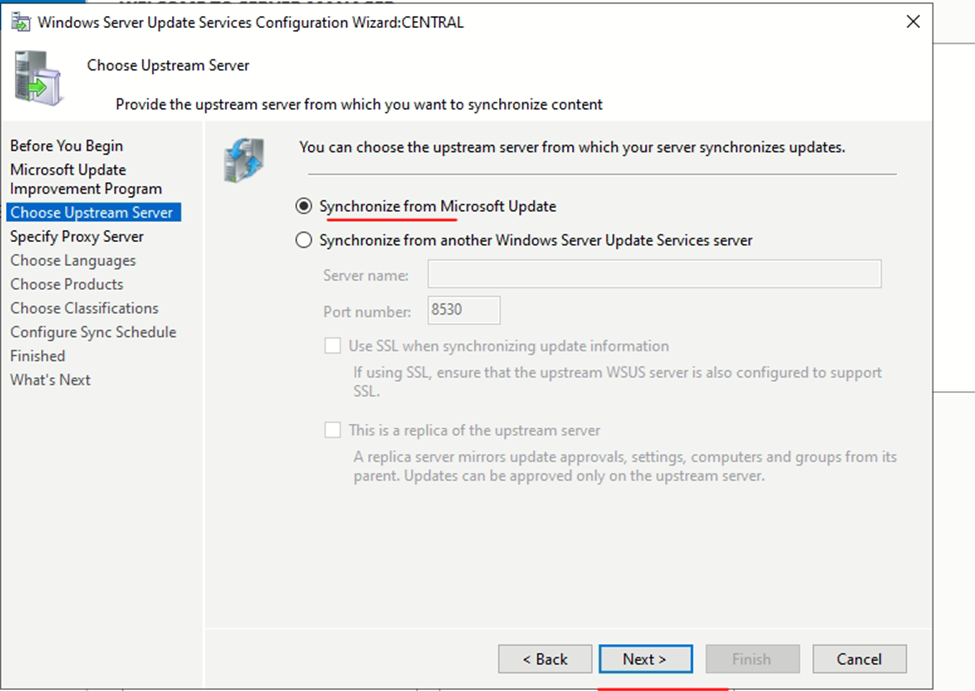Jump to Choose Languages step
The width and height of the screenshot is (975, 691).
coord(73,260)
